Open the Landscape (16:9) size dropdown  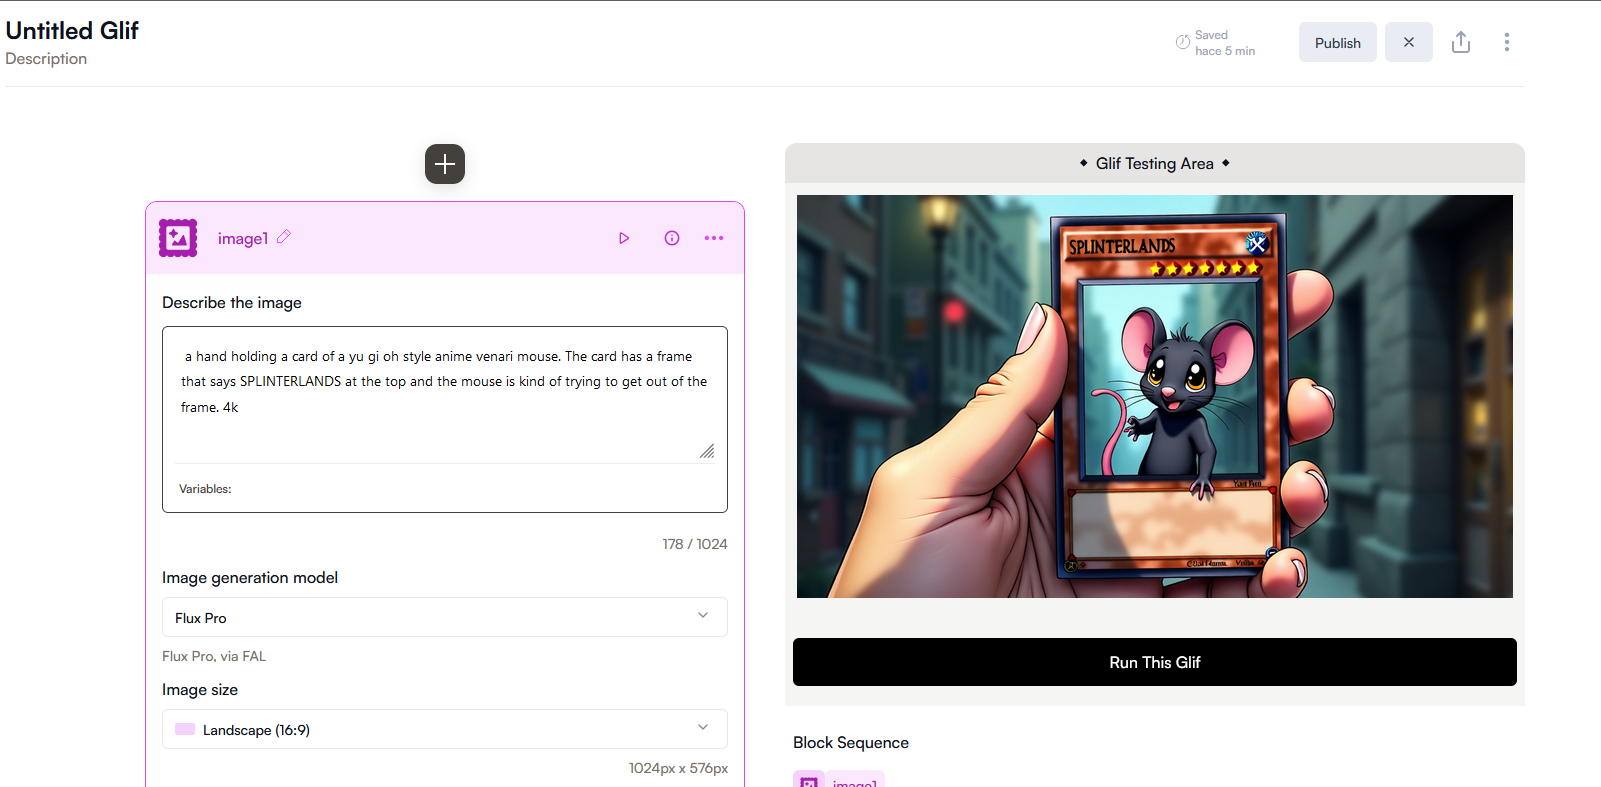(445, 729)
